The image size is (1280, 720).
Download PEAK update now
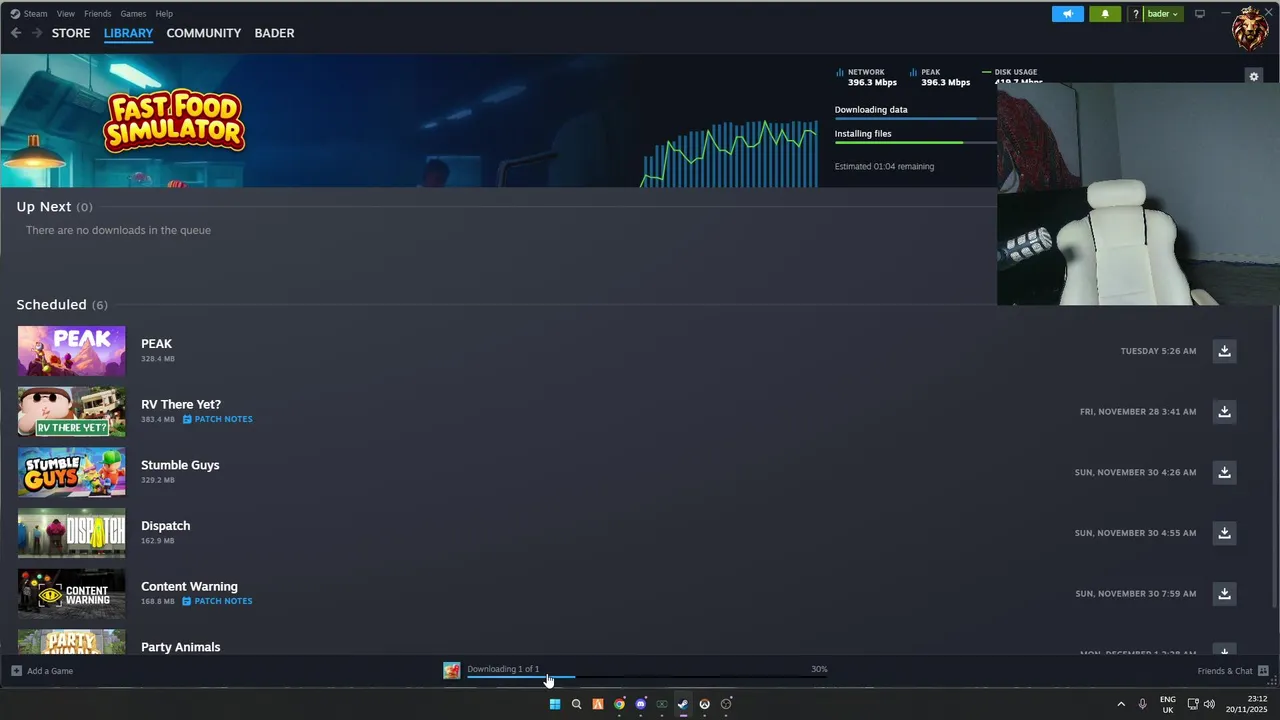[x=1224, y=351]
